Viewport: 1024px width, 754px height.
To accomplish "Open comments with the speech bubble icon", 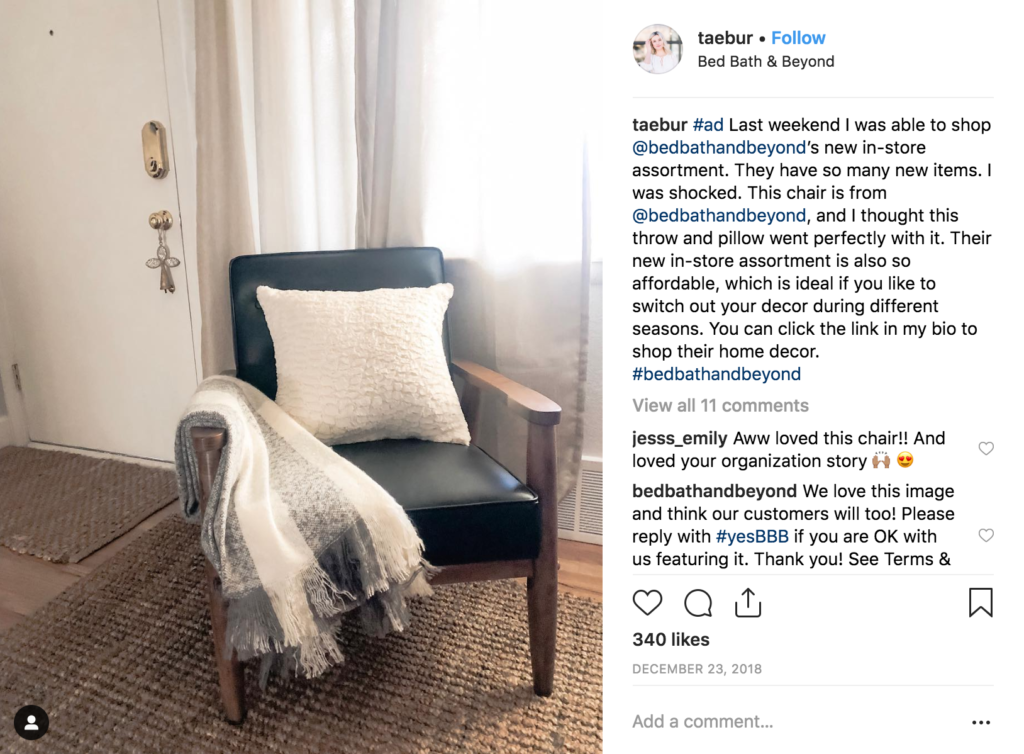I will (x=698, y=603).
